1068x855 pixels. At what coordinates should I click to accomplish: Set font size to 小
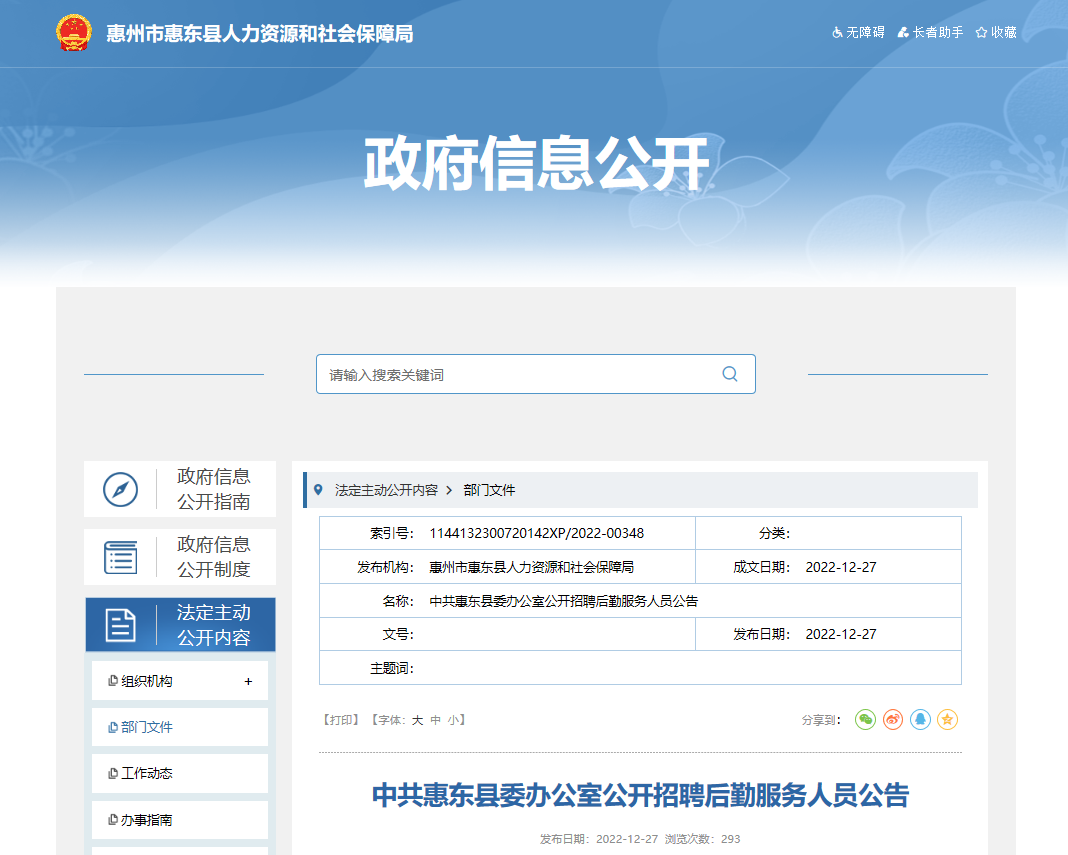point(453,720)
